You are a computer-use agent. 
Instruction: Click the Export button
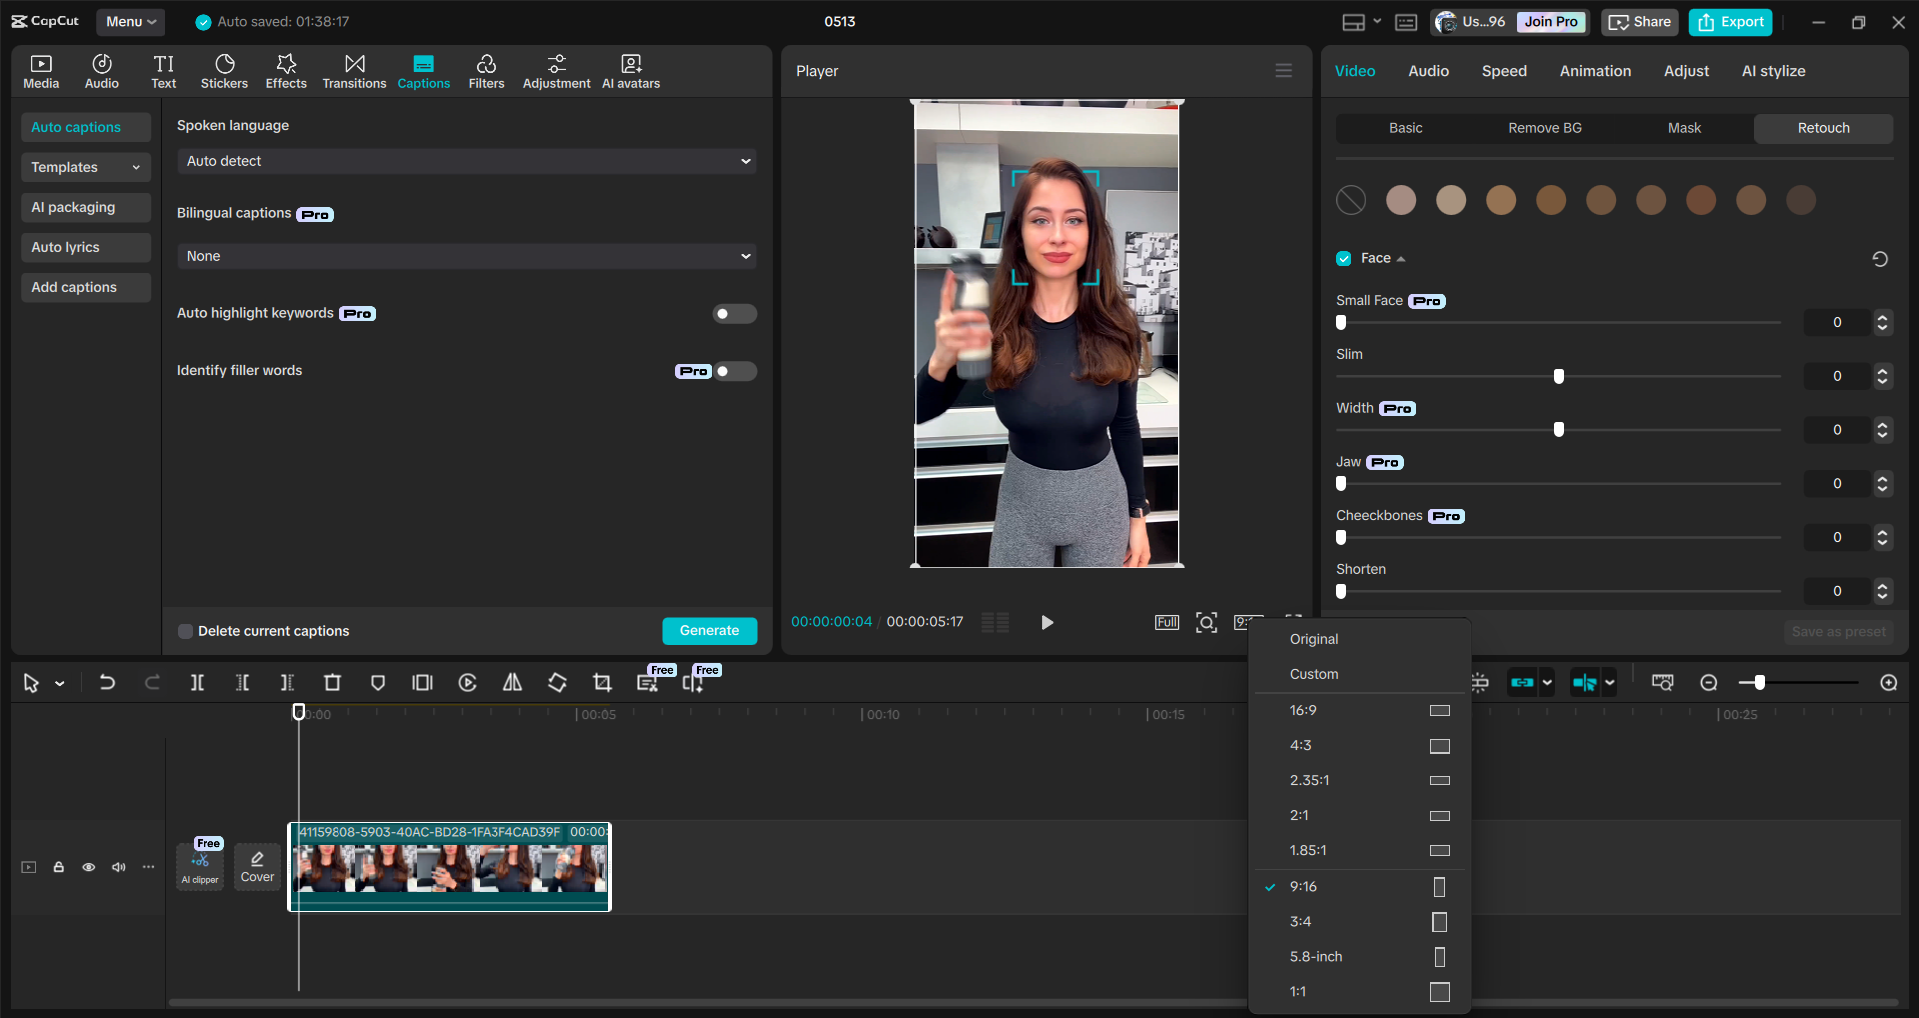click(x=1729, y=21)
